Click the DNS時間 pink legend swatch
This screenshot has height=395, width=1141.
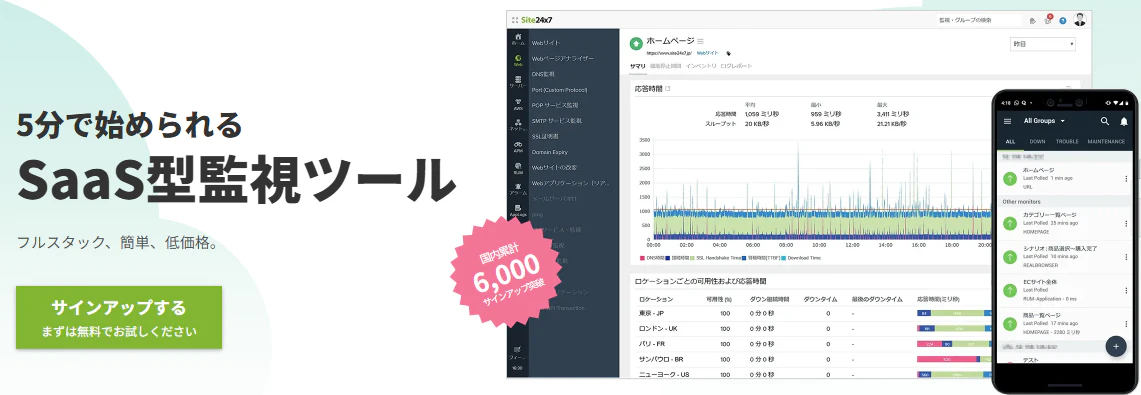[643, 258]
